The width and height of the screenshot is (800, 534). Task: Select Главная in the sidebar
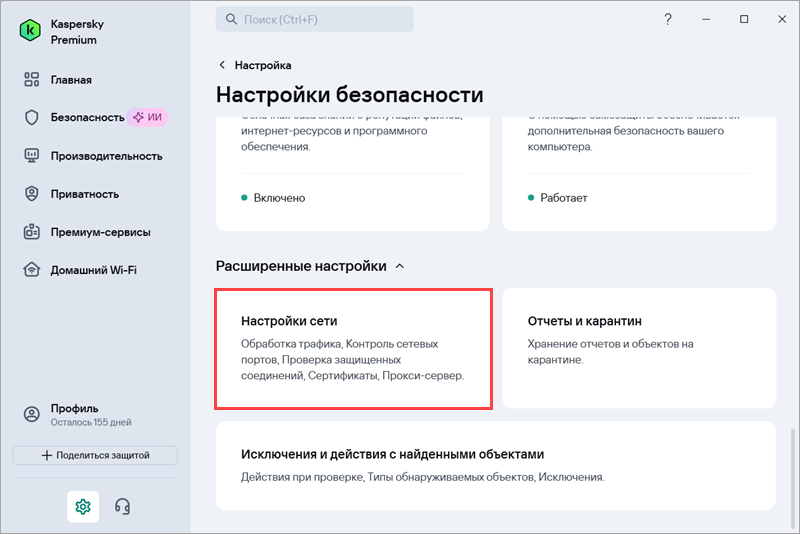coord(71,80)
